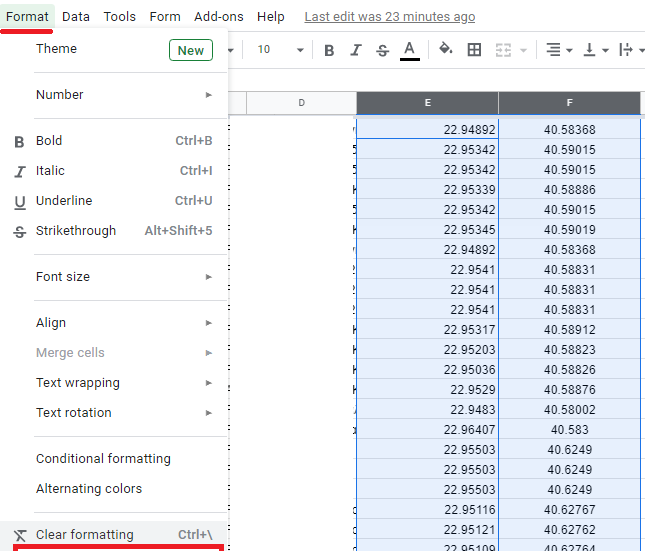Open the Tools menu
Screen dimensions: 645x551
pyautogui.click(x=119, y=16)
